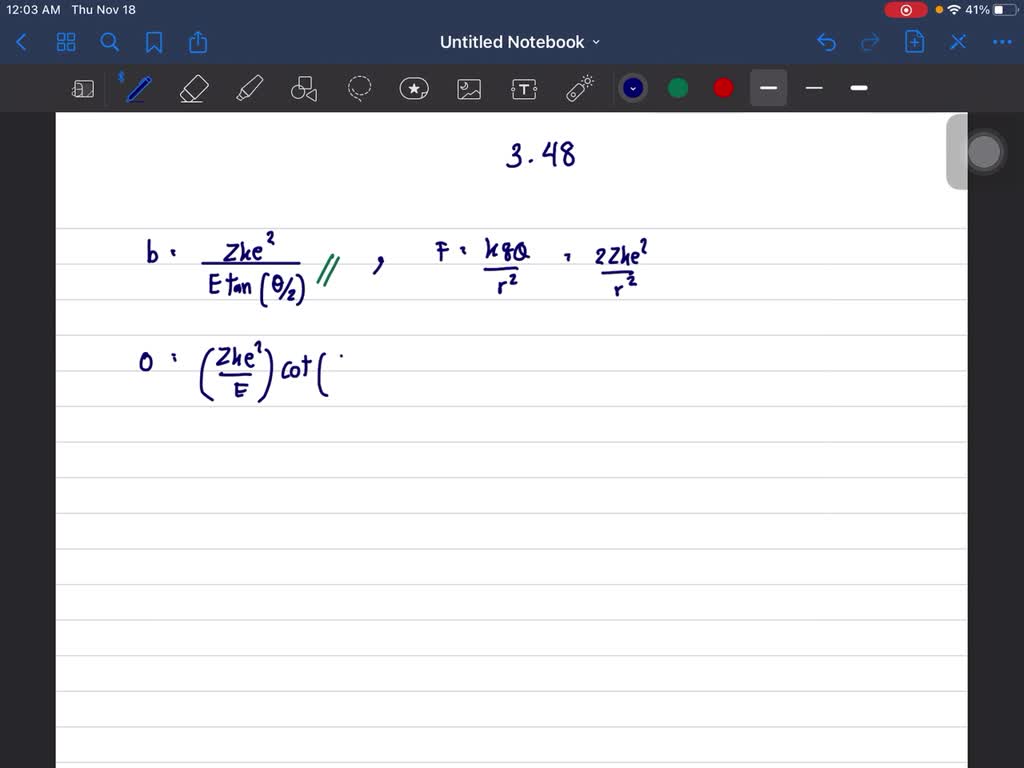Open the Shapes tool
Image resolution: width=1024 pixels, height=768 pixels.
click(x=304, y=88)
